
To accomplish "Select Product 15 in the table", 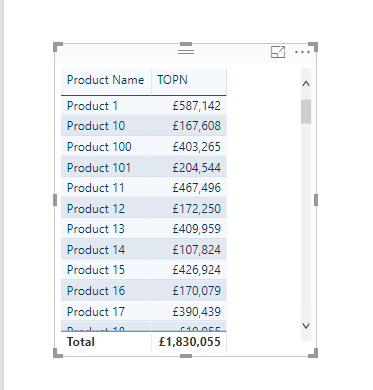I will [96, 270].
